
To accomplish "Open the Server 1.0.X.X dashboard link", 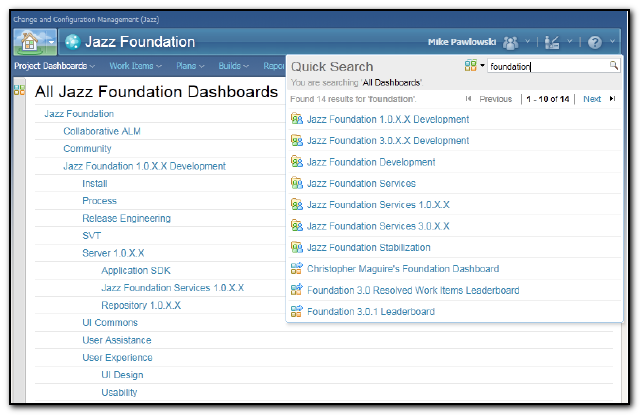I will [113, 253].
